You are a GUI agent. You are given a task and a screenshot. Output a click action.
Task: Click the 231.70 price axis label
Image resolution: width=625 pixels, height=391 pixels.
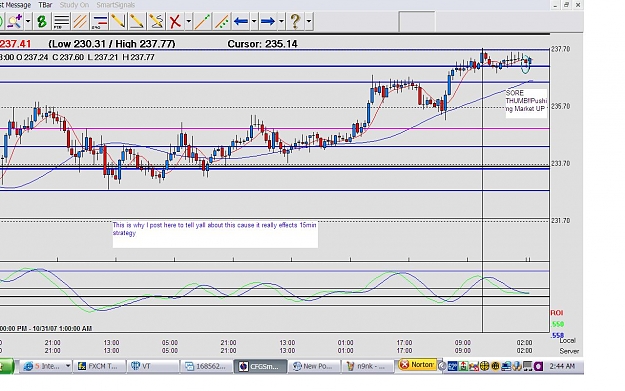(x=560, y=221)
